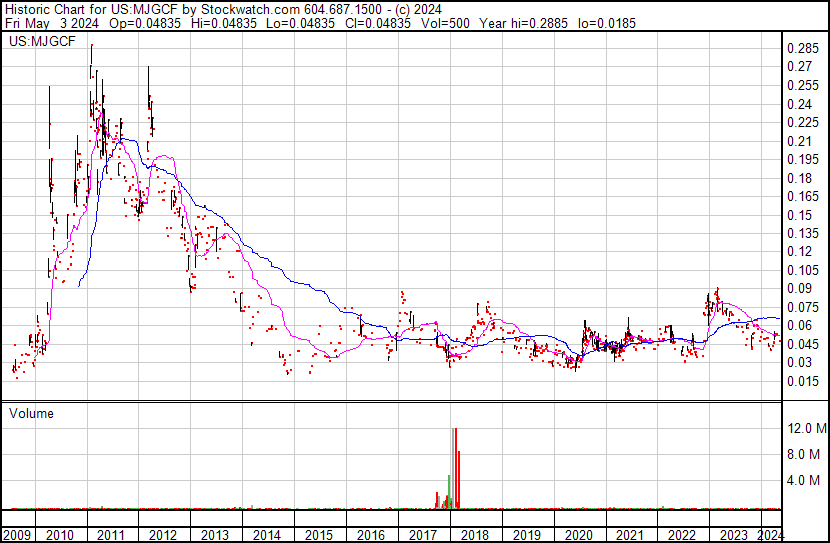
Task: Select the 2020 year marker
Action: click(579, 535)
